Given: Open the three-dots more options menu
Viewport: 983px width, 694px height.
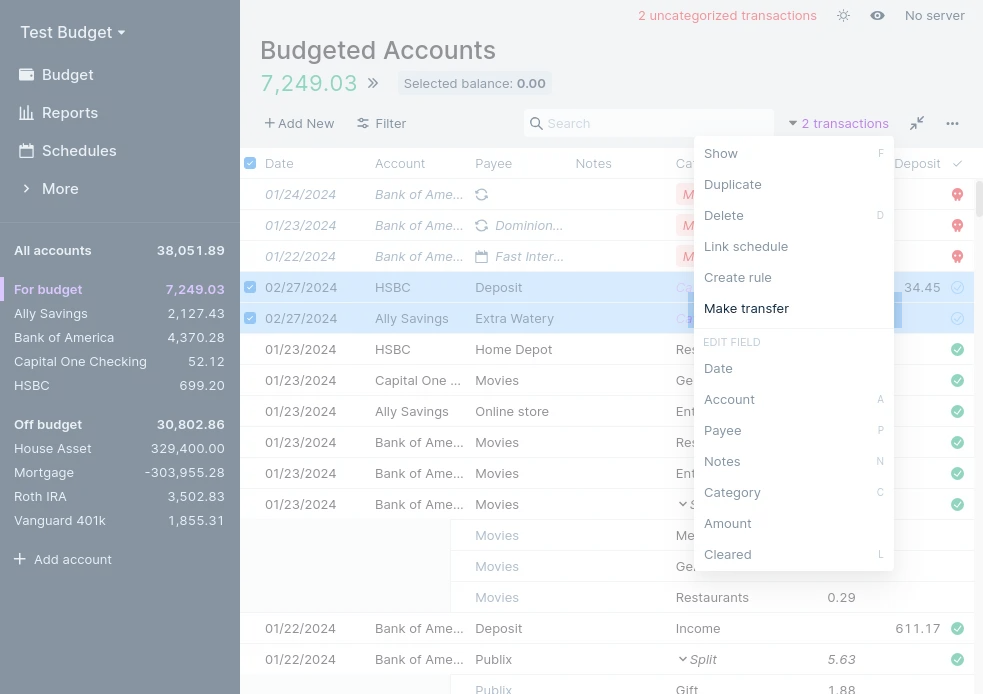Looking at the screenshot, I should 952,123.
